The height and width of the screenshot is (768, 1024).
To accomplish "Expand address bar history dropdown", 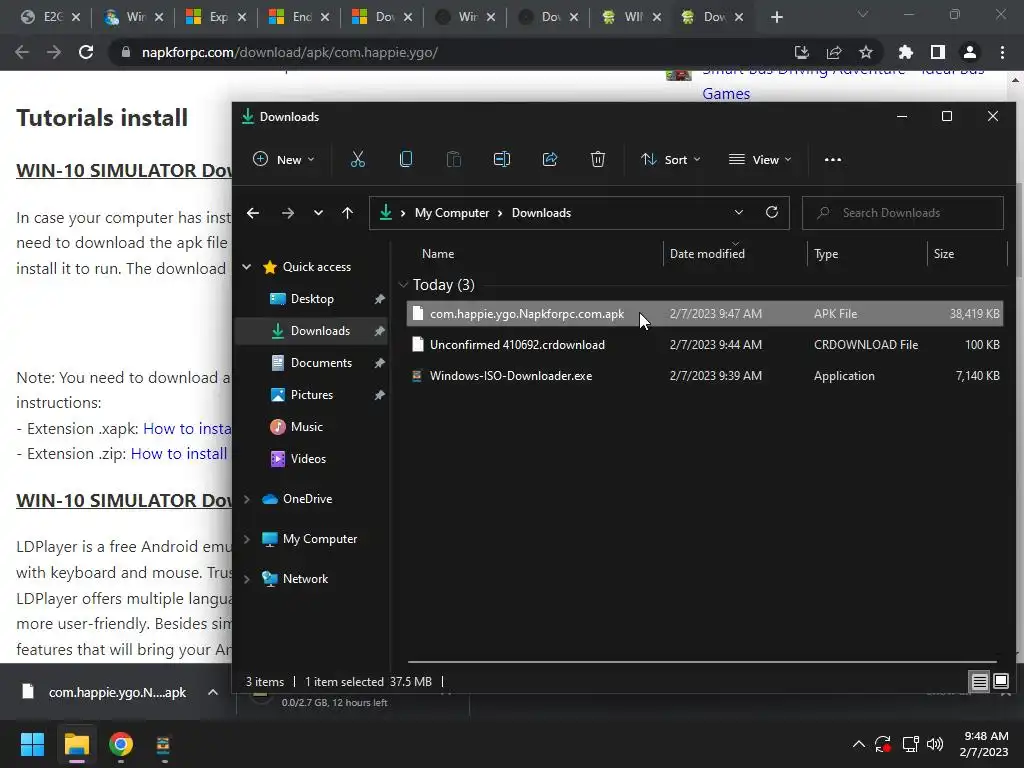I will tap(739, 212).
